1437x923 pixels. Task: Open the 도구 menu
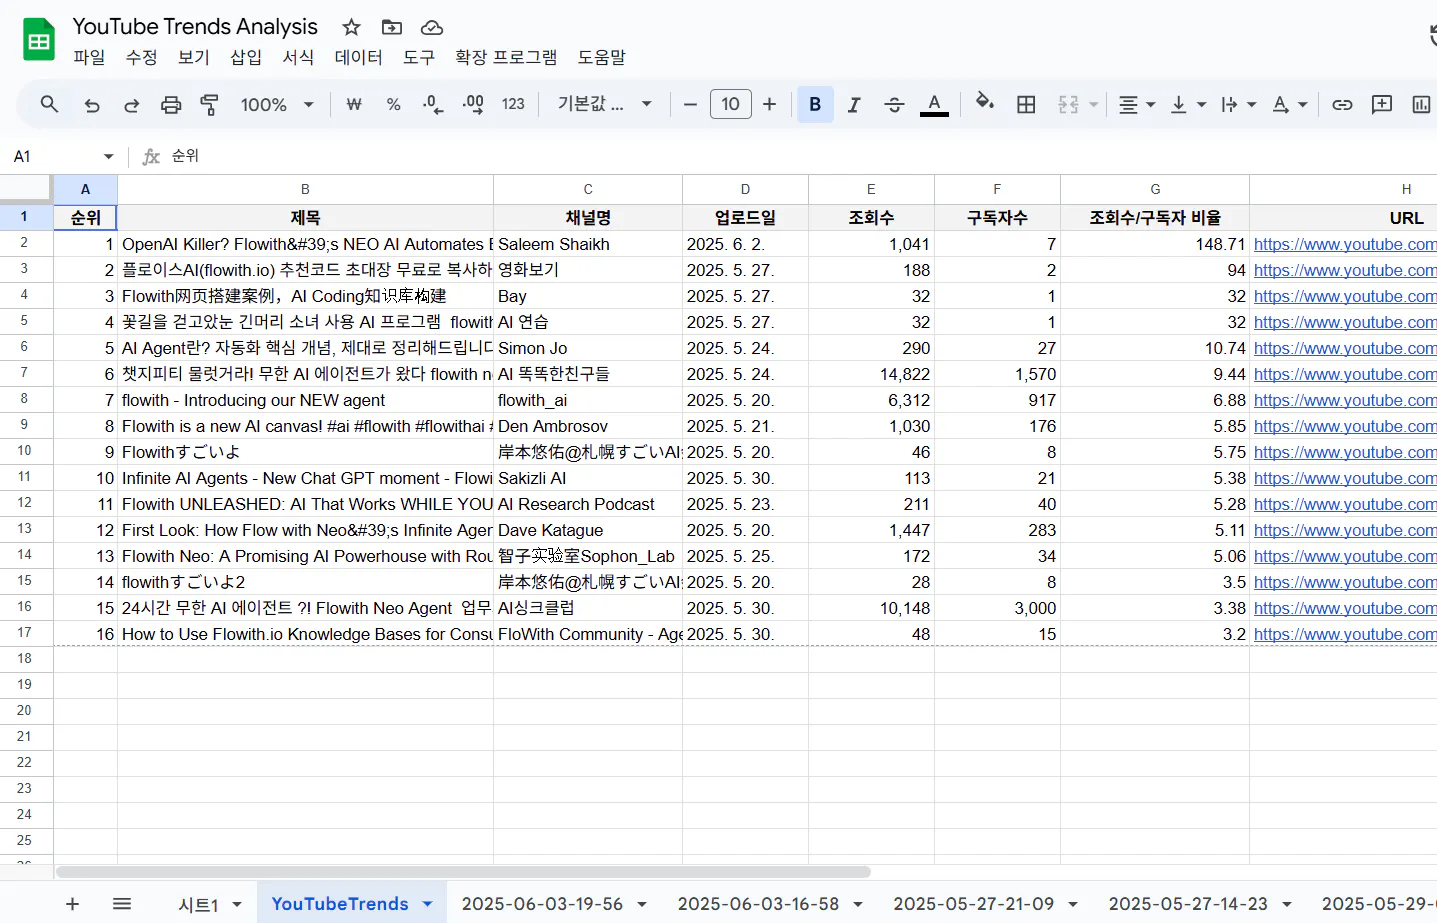point(419,57)
